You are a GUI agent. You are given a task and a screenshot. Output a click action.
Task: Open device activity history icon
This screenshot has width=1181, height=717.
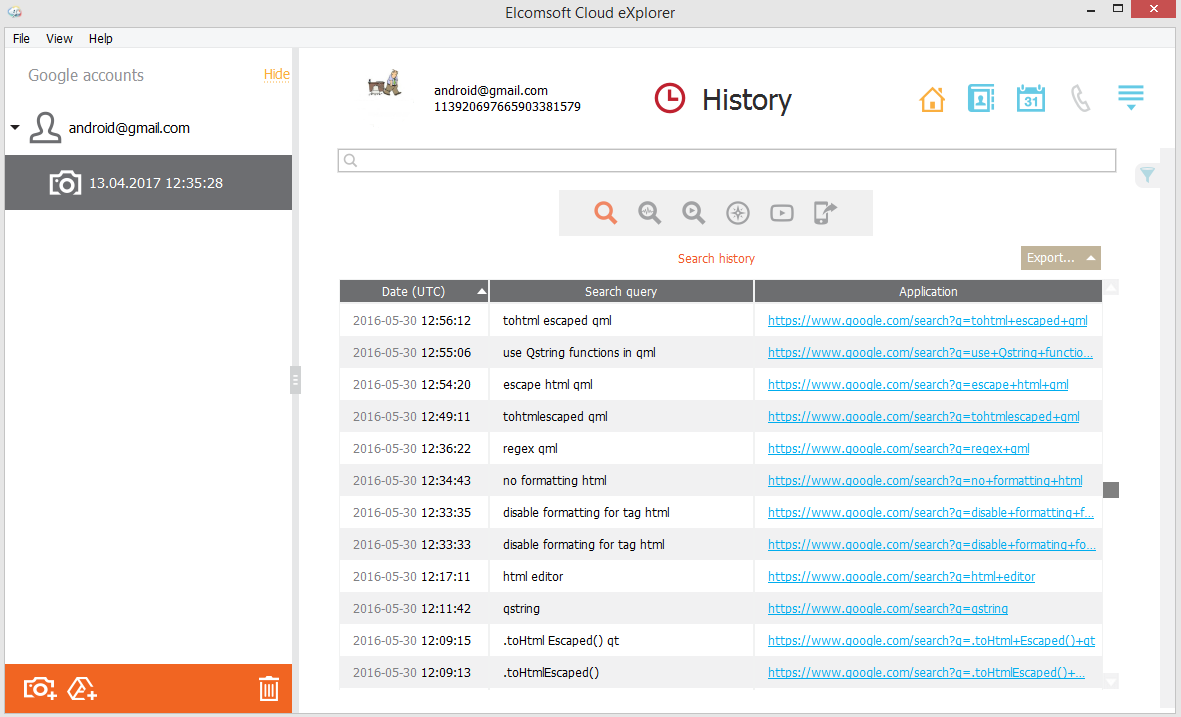[825, 213]
